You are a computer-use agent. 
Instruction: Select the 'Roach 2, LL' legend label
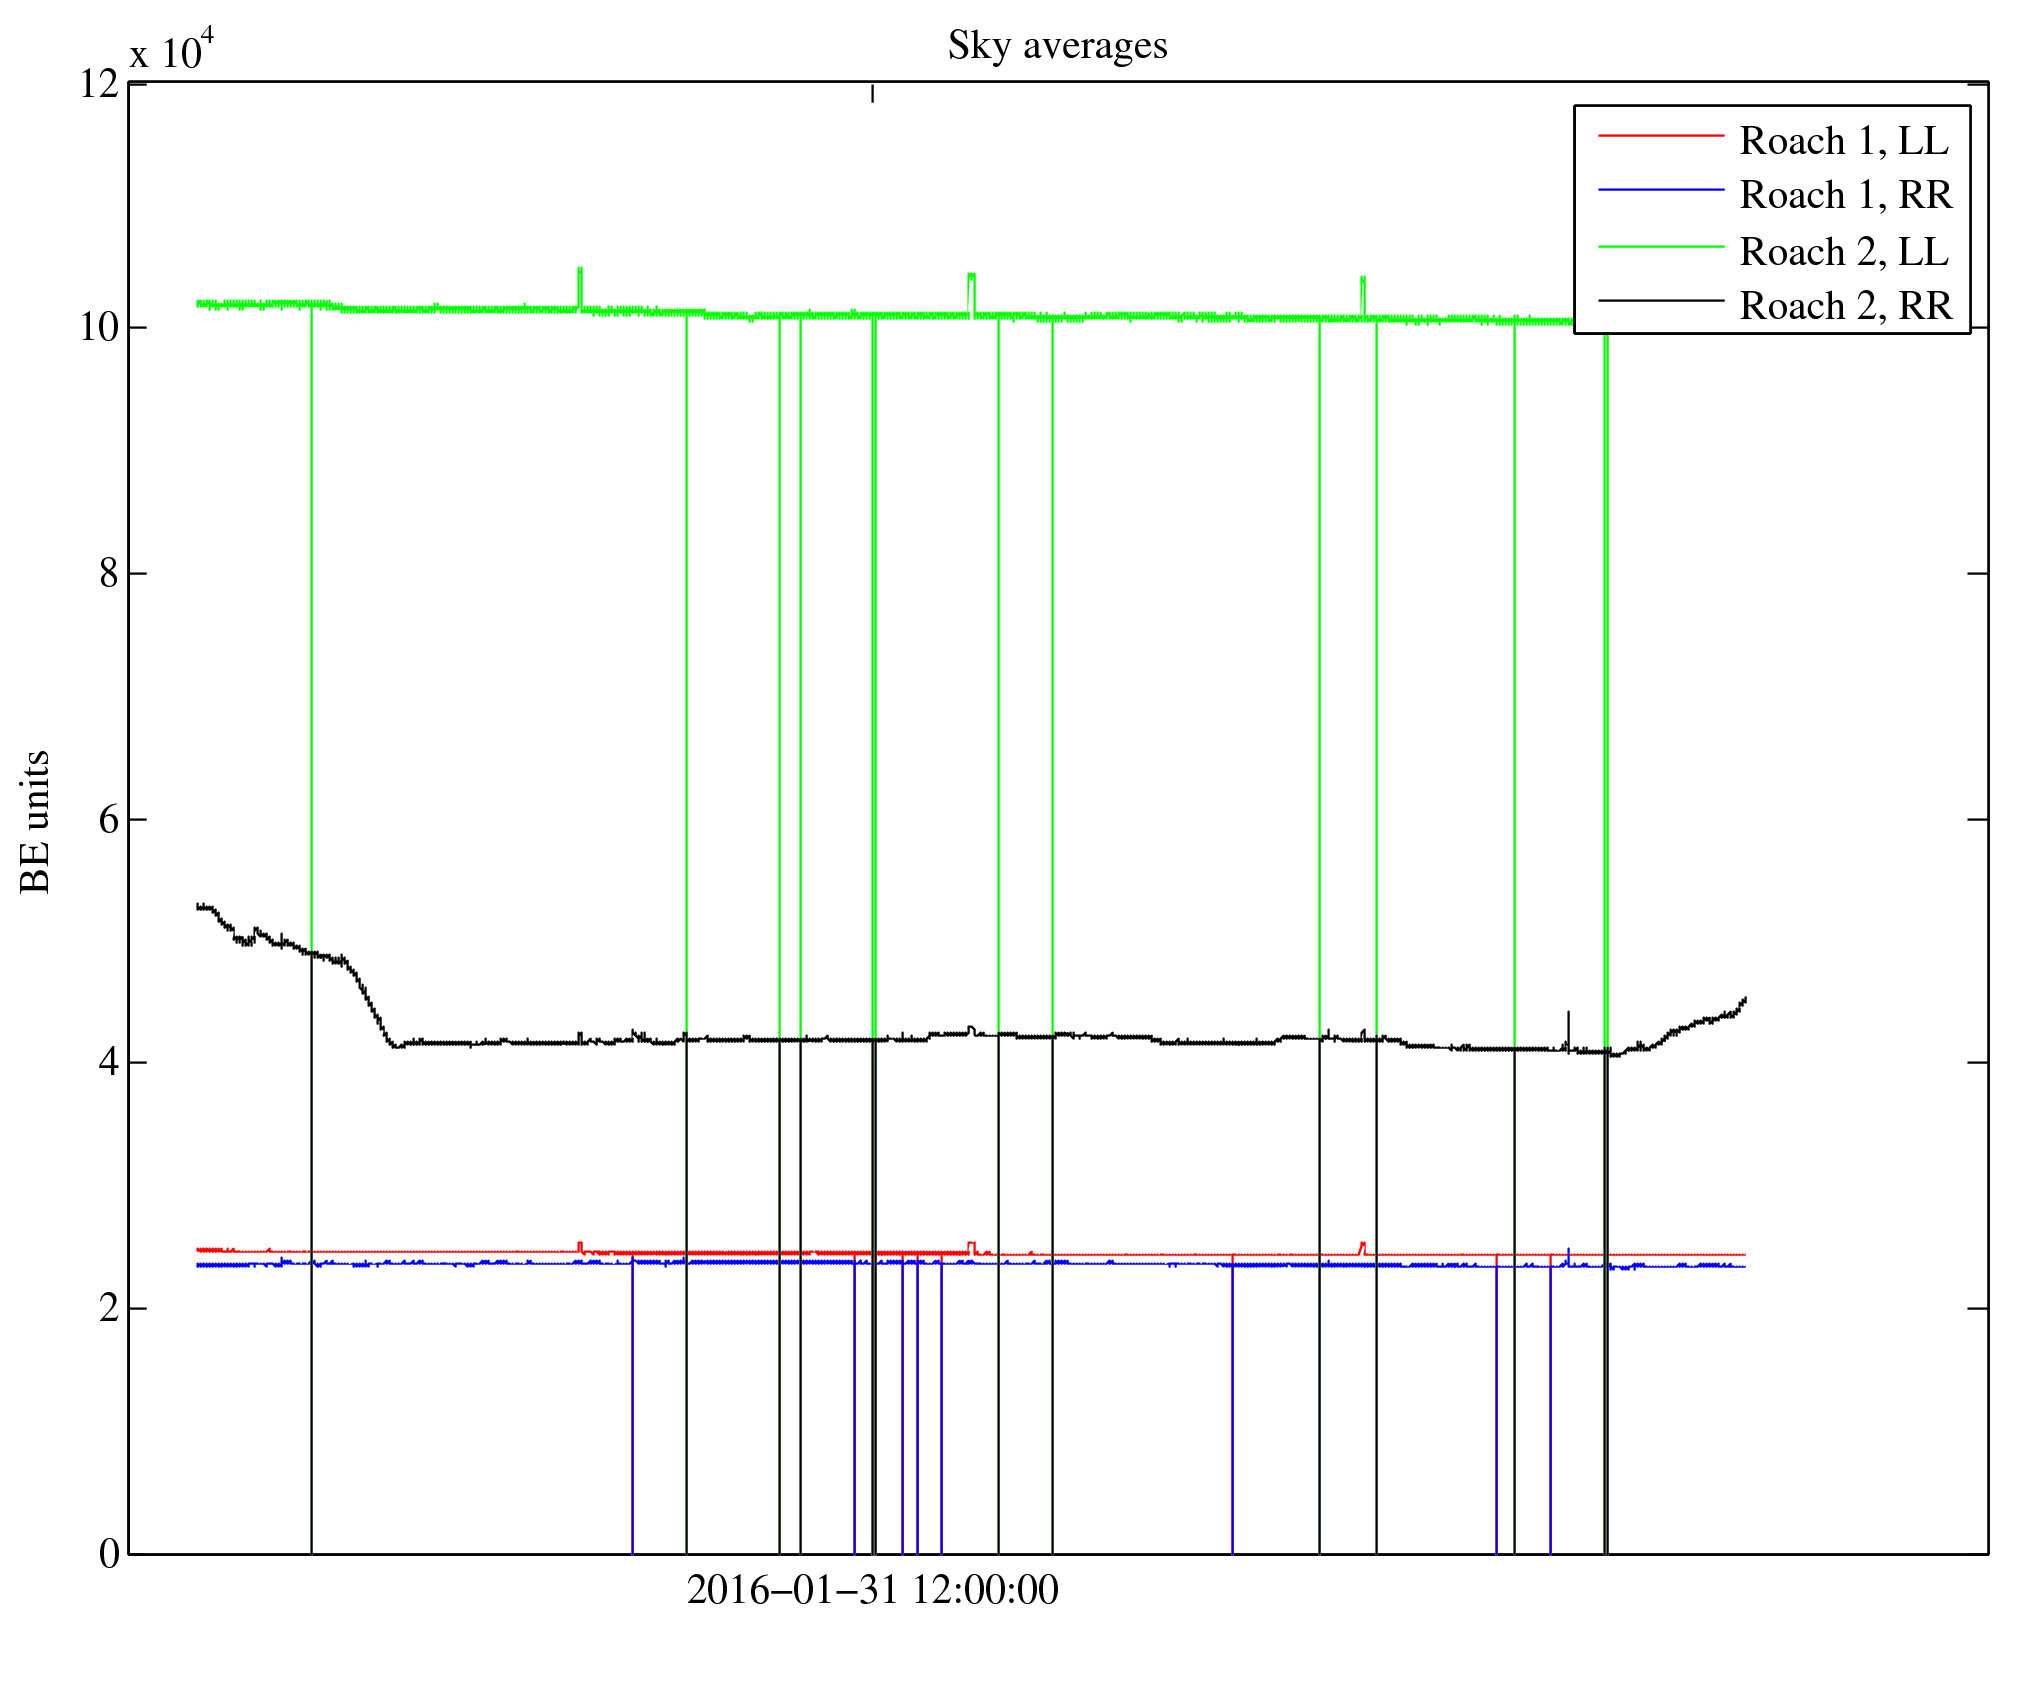click(1844, 252)
